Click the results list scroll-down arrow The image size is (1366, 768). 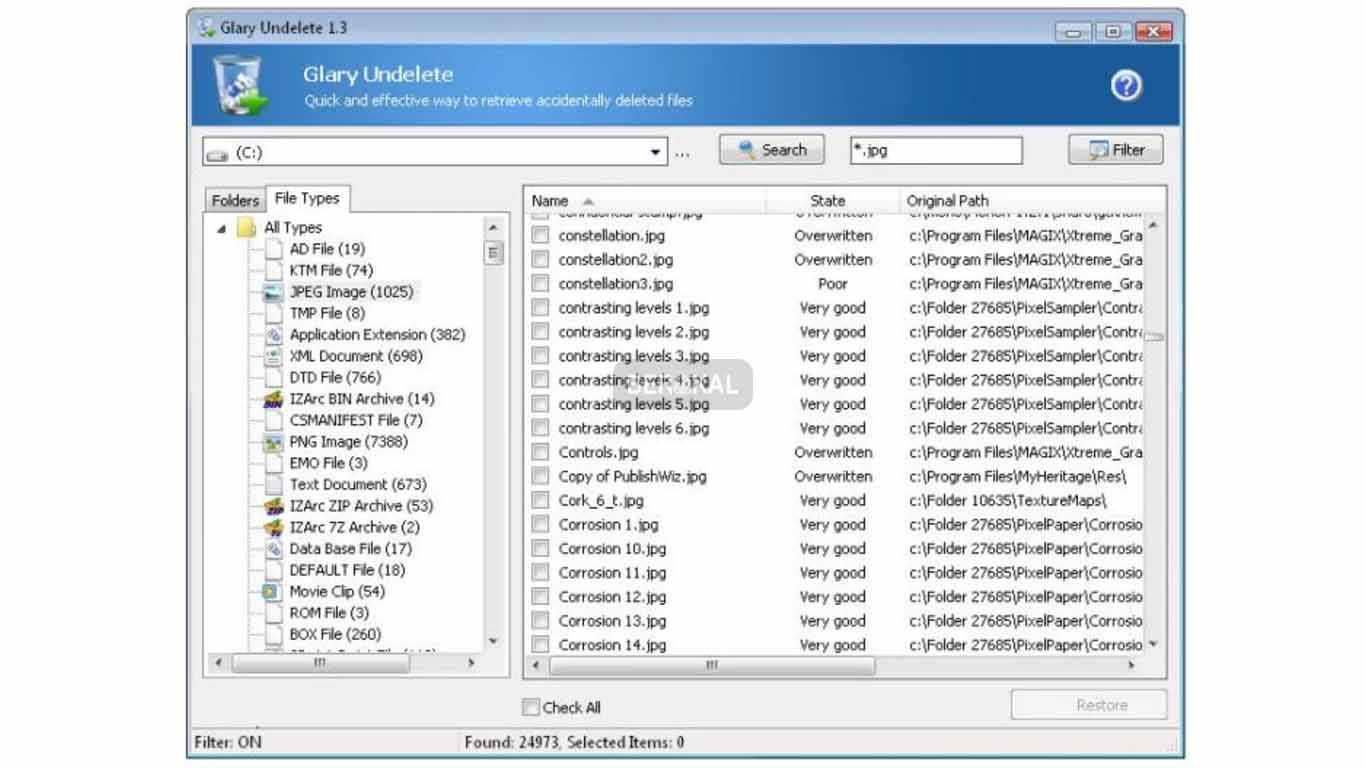tap(1154, 645)
